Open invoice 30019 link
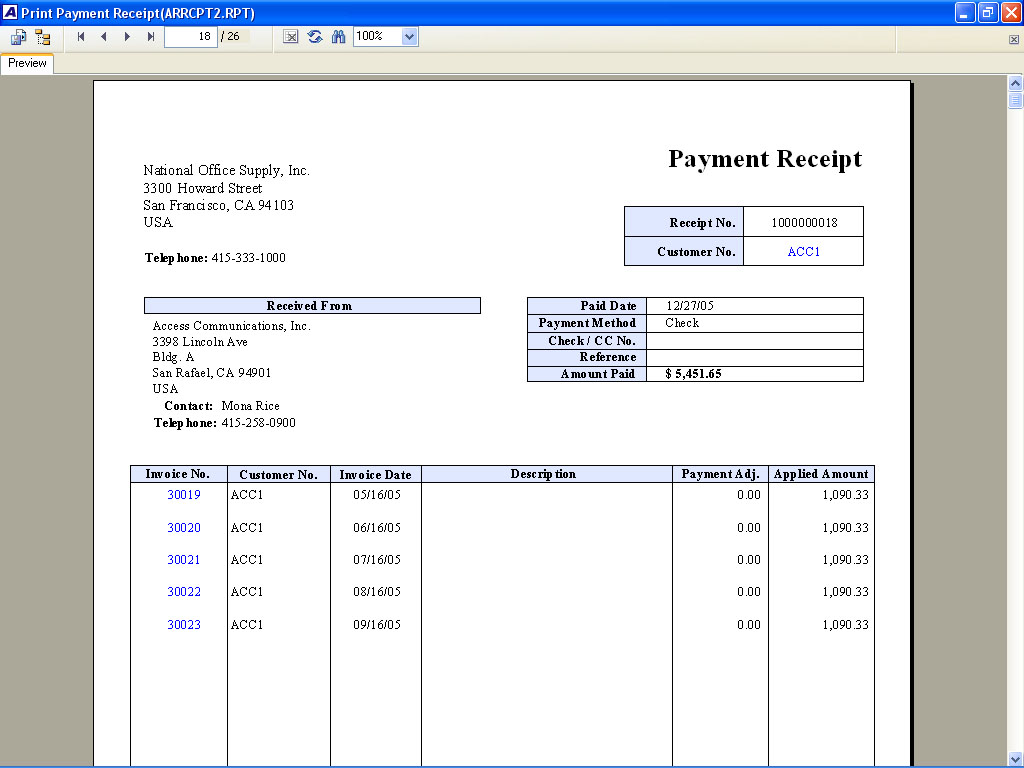 (x=183, y=495)
